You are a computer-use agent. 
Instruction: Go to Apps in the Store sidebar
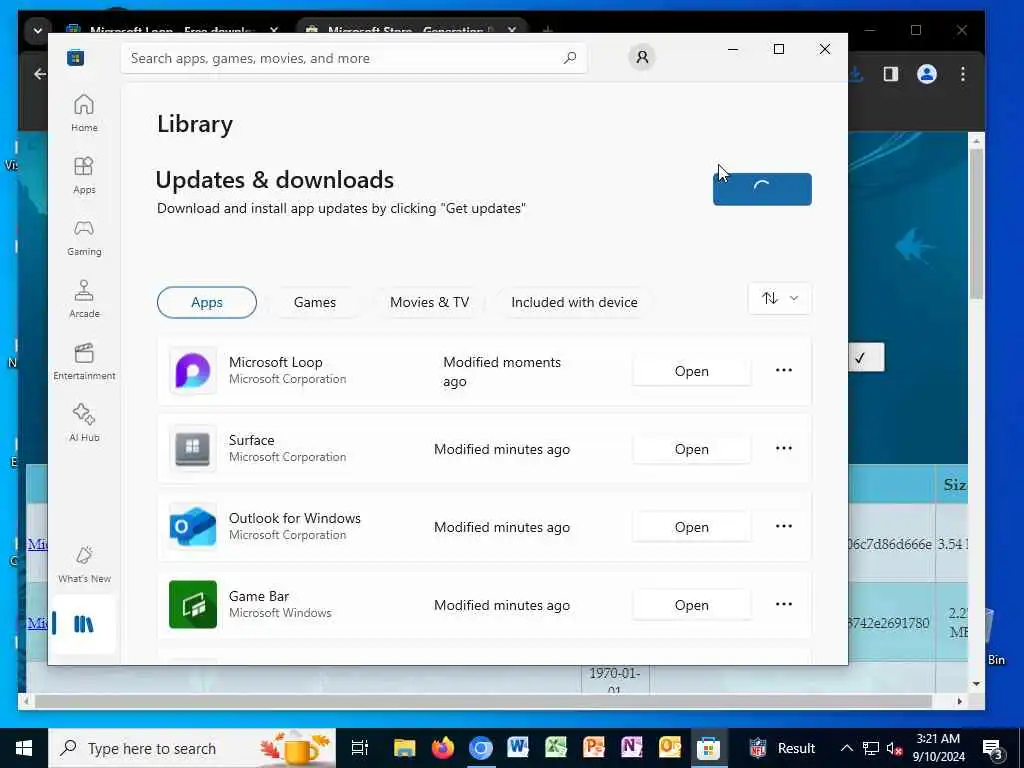point(84,175)
